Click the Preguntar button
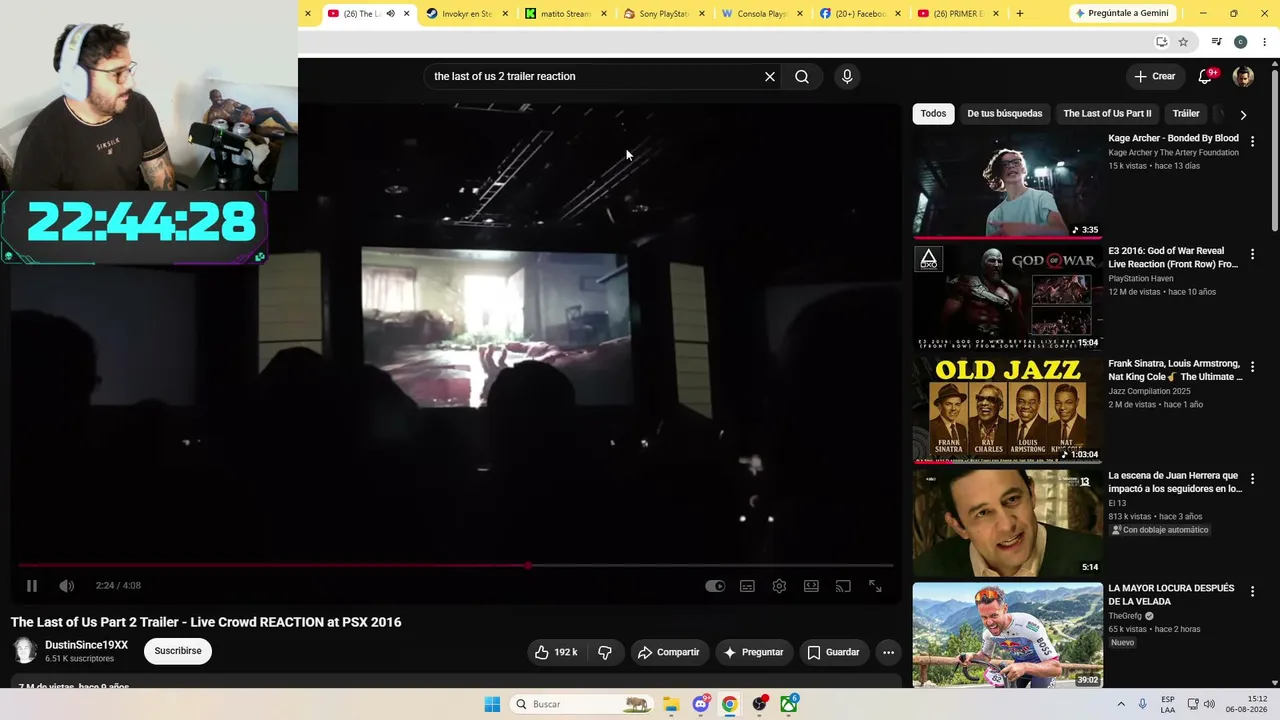 click(754, 652)
